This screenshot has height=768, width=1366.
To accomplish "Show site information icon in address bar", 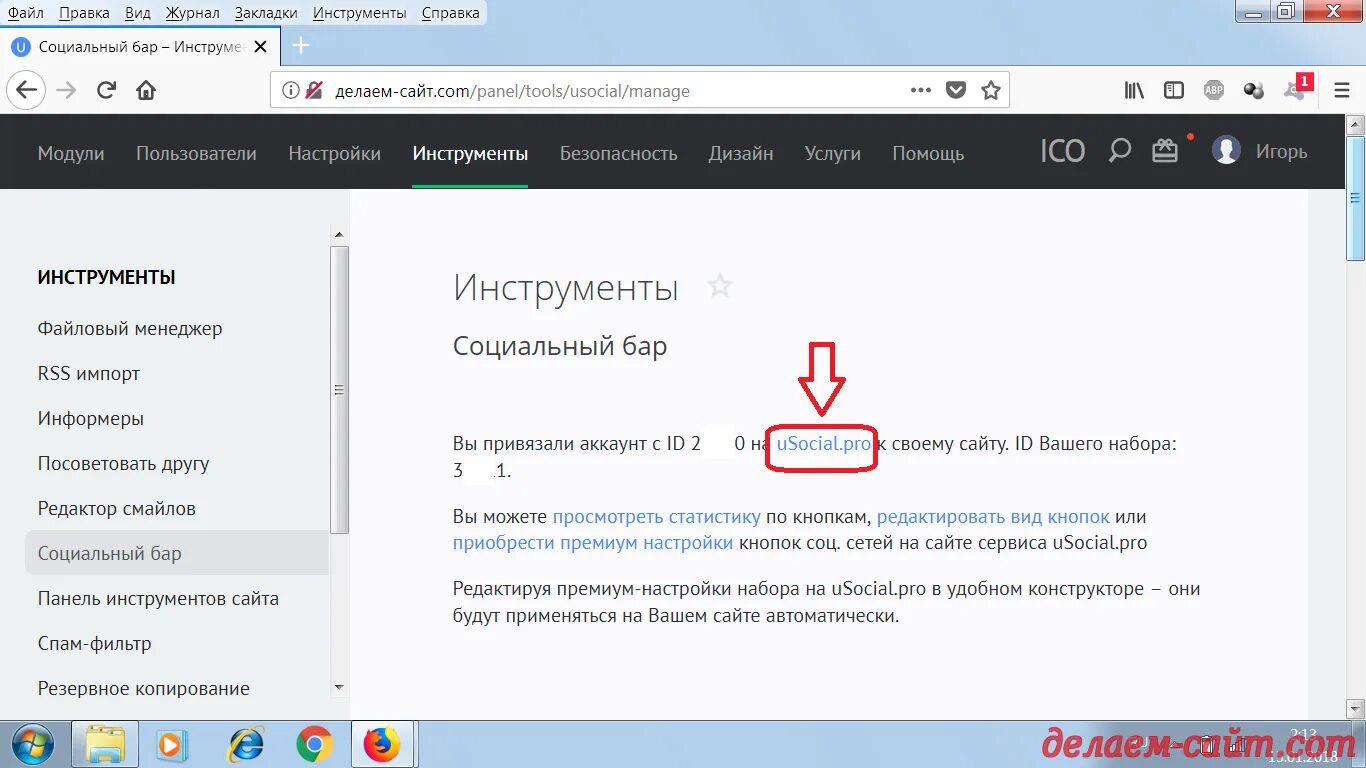I will [x=290, y=90].
